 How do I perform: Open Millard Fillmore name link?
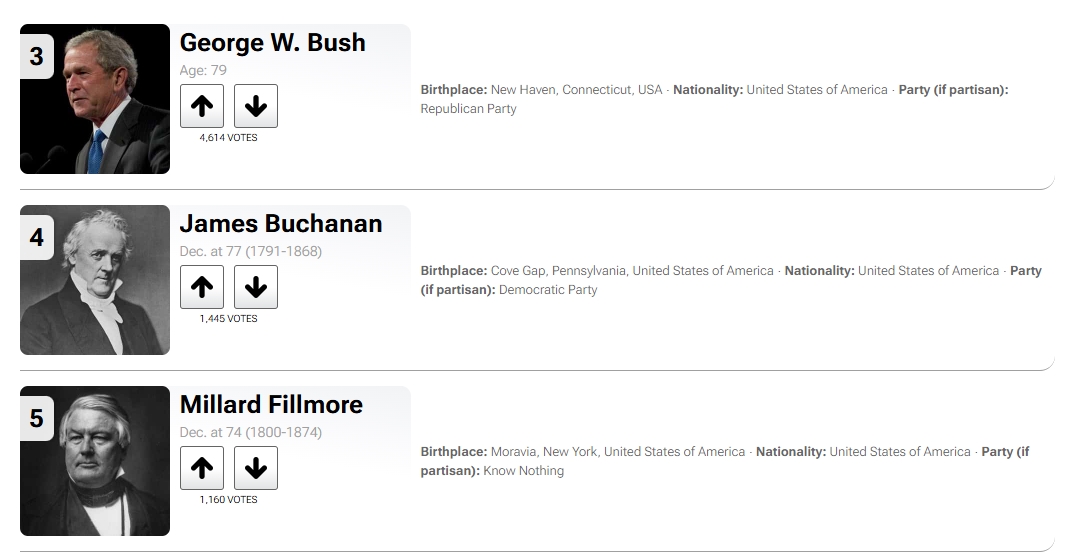click(271, 405)
